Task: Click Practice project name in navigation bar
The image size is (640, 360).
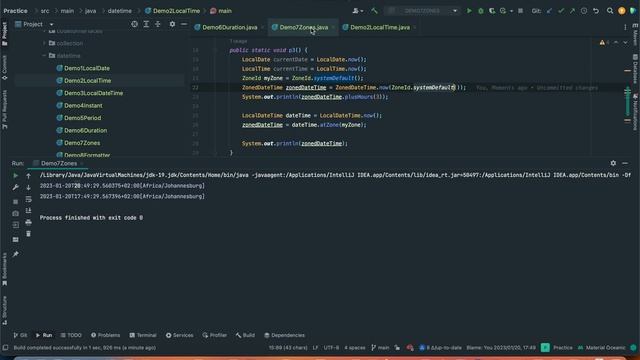Action: point(16,11)
